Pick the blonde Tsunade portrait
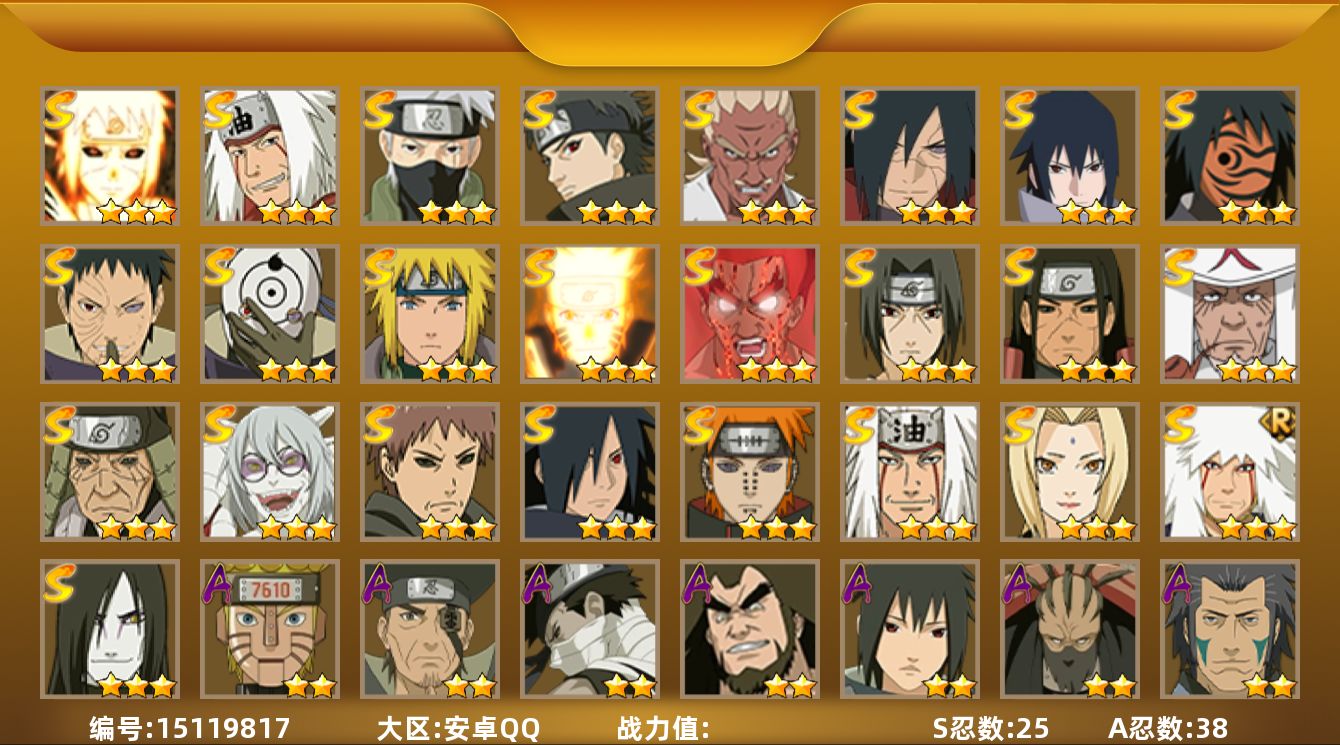Screen dimensions: 1340x745 point(1070,471)
